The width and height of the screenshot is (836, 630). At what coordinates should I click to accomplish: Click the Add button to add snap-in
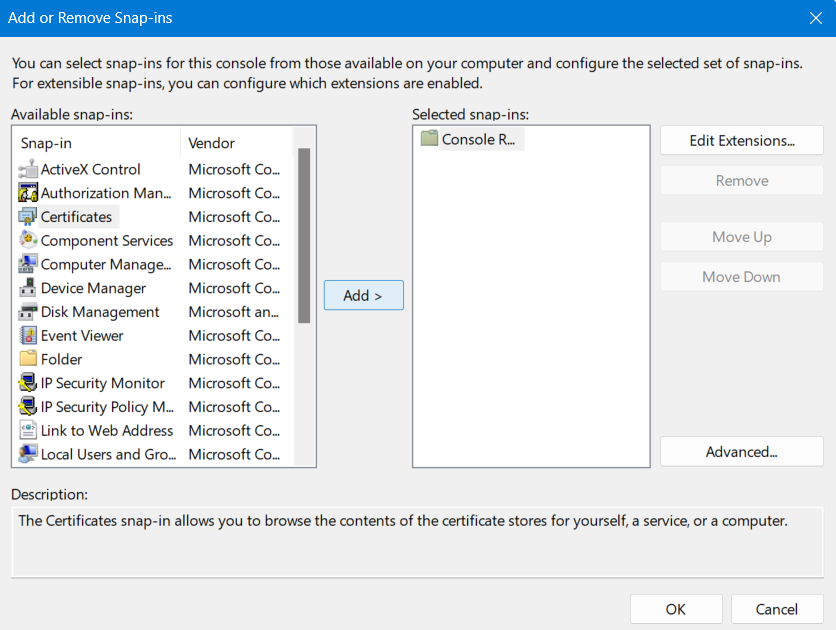363,295
